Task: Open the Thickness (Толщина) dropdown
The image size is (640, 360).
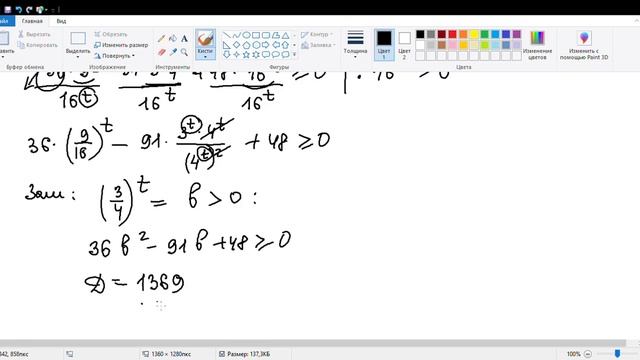Action: click(355, 44)
